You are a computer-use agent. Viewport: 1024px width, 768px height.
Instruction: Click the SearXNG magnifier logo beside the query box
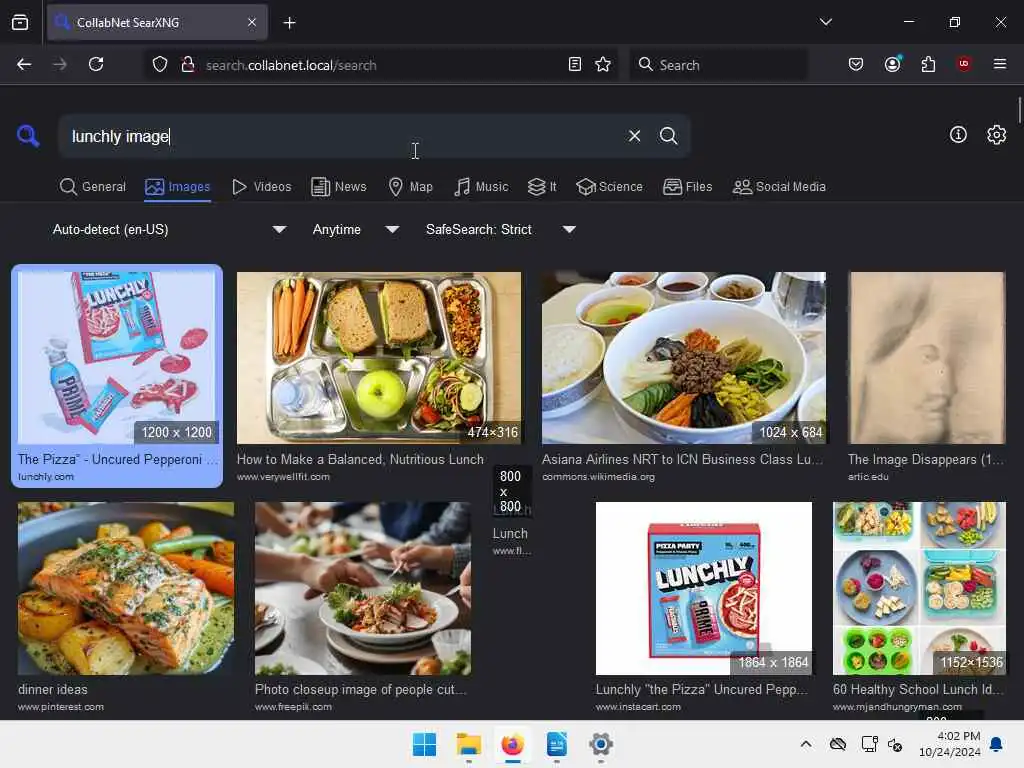coord(28,136)
